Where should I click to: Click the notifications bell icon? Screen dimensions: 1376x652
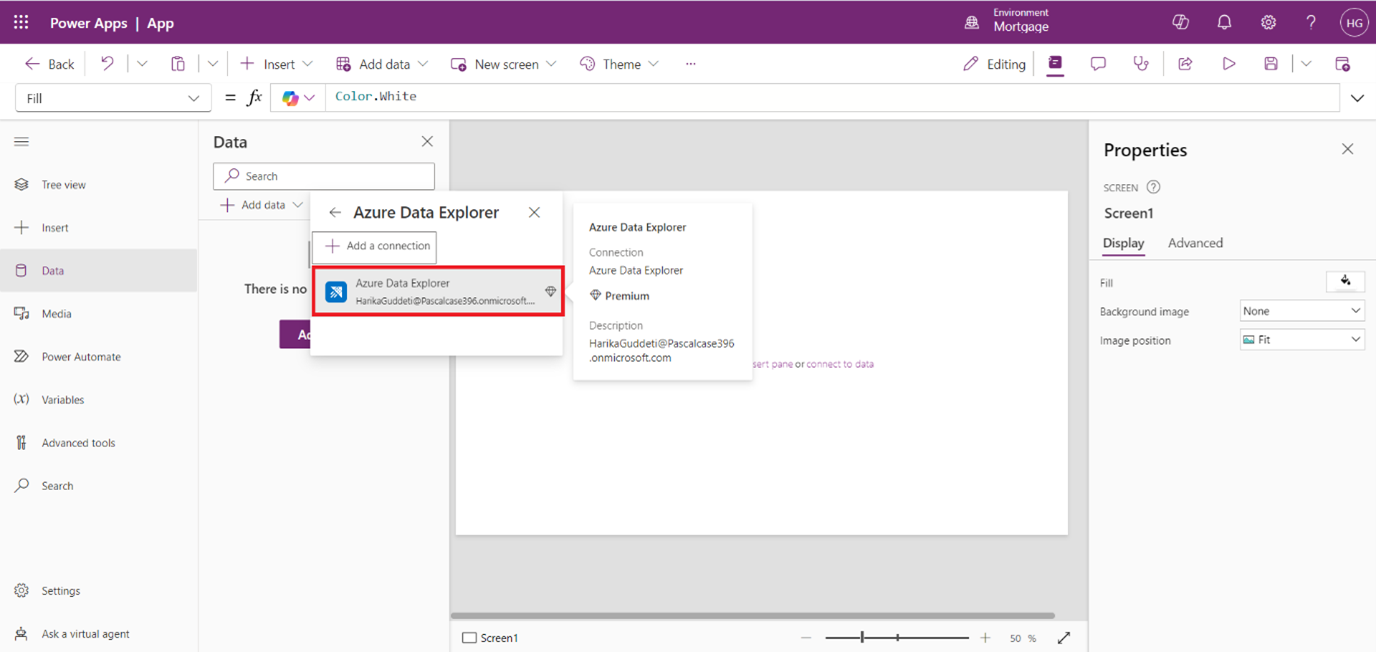1224,22
